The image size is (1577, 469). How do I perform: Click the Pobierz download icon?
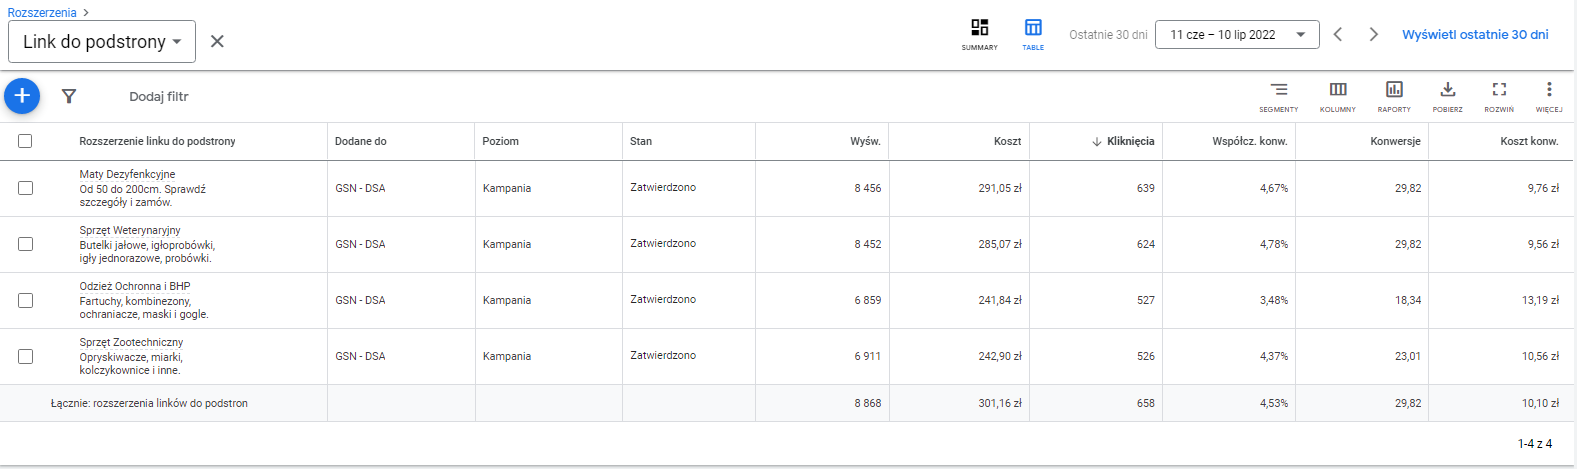click(x=1447, y=95)
